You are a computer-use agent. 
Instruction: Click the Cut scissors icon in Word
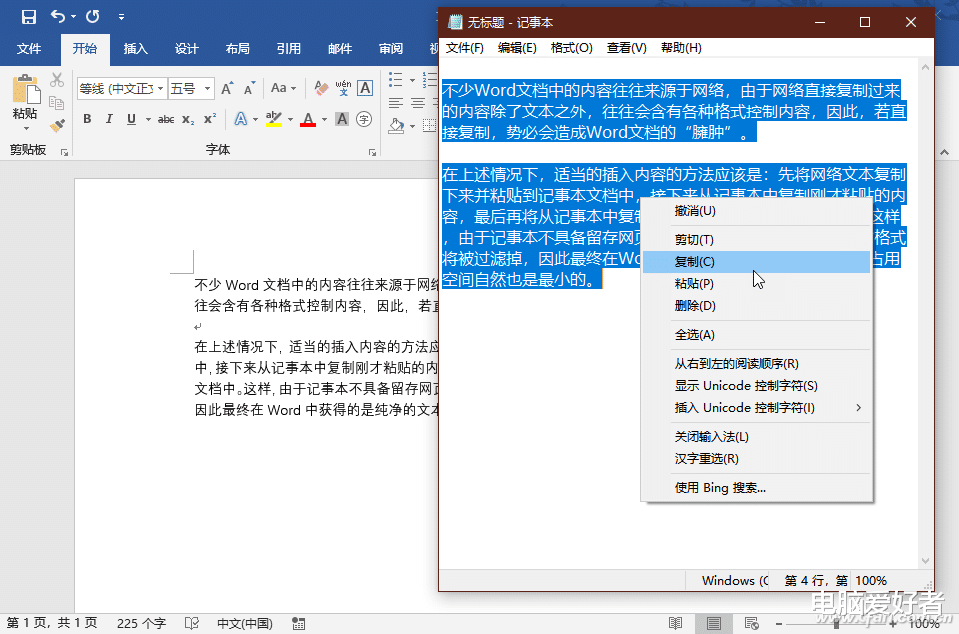57,80
